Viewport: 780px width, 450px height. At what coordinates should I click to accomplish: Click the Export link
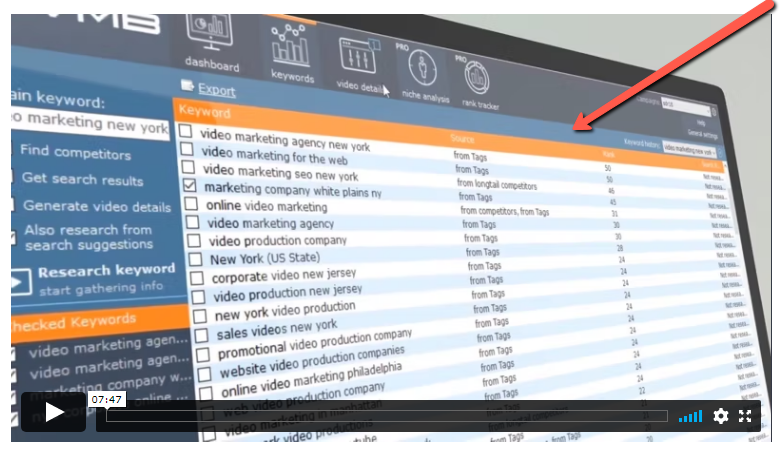(x=216, y=90)
